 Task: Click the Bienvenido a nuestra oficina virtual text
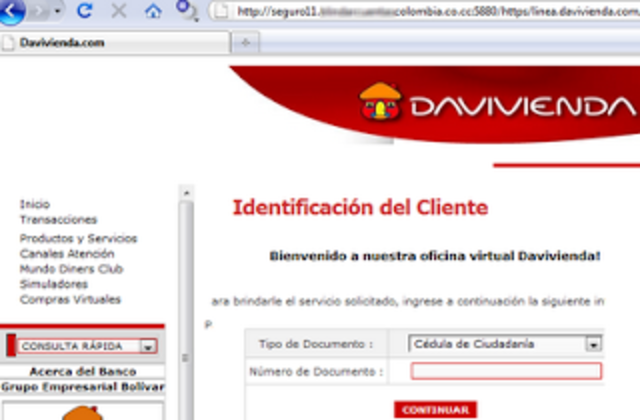click(435, 256)
